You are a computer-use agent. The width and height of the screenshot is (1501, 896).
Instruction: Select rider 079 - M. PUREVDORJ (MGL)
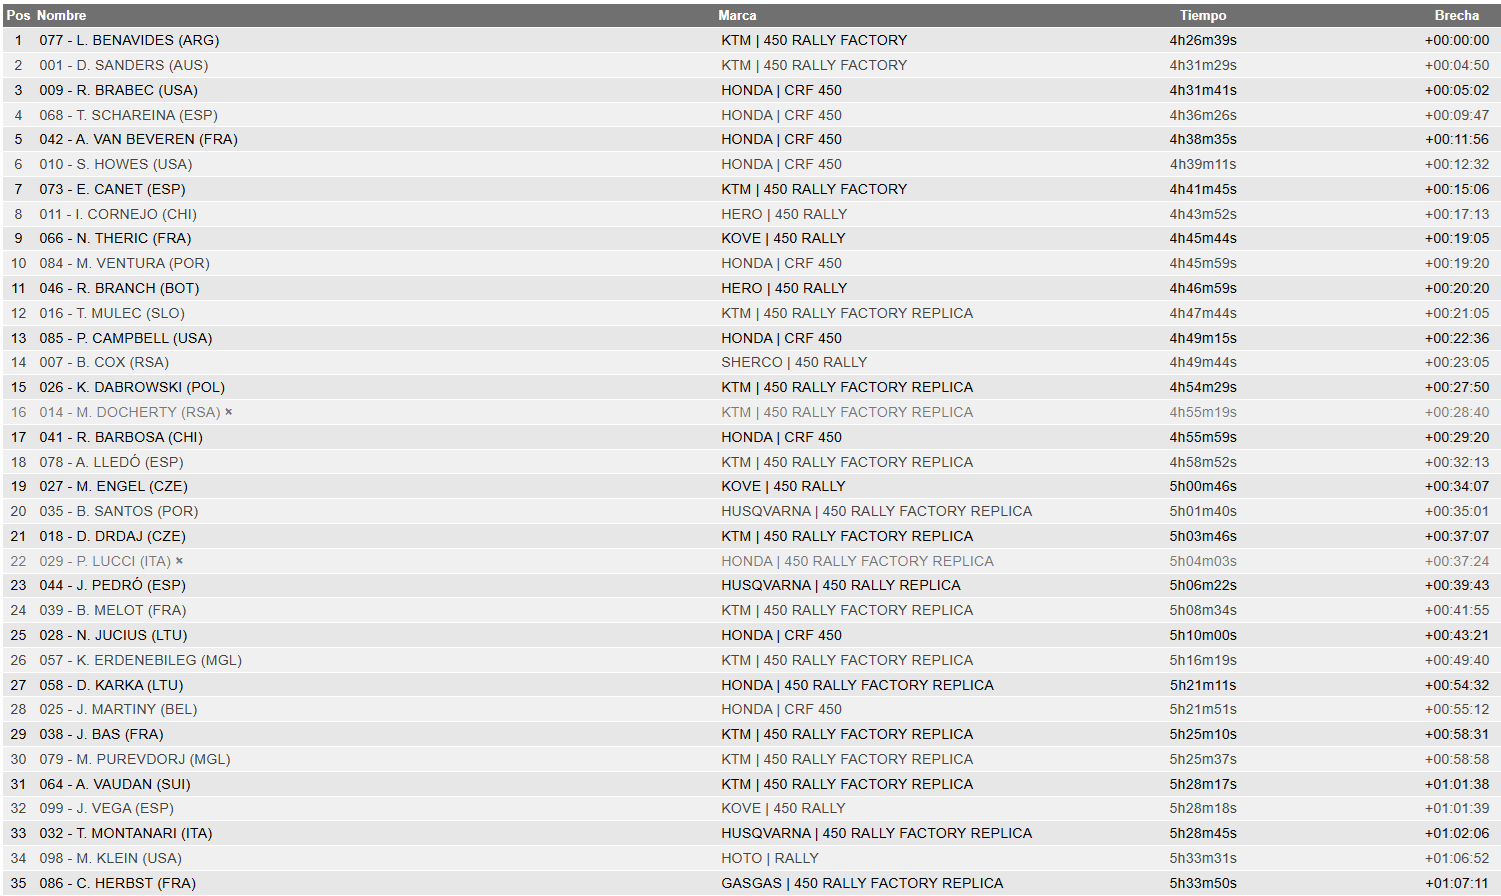135,759
